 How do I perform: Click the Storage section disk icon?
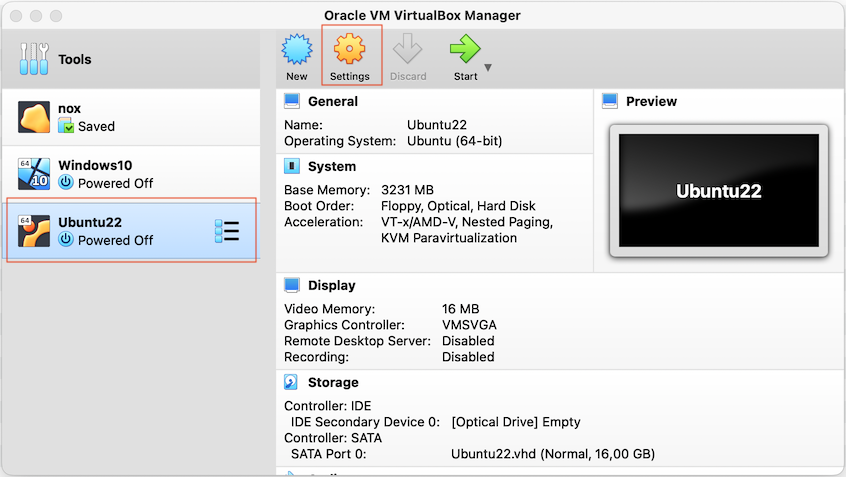(x=291, y=383)
